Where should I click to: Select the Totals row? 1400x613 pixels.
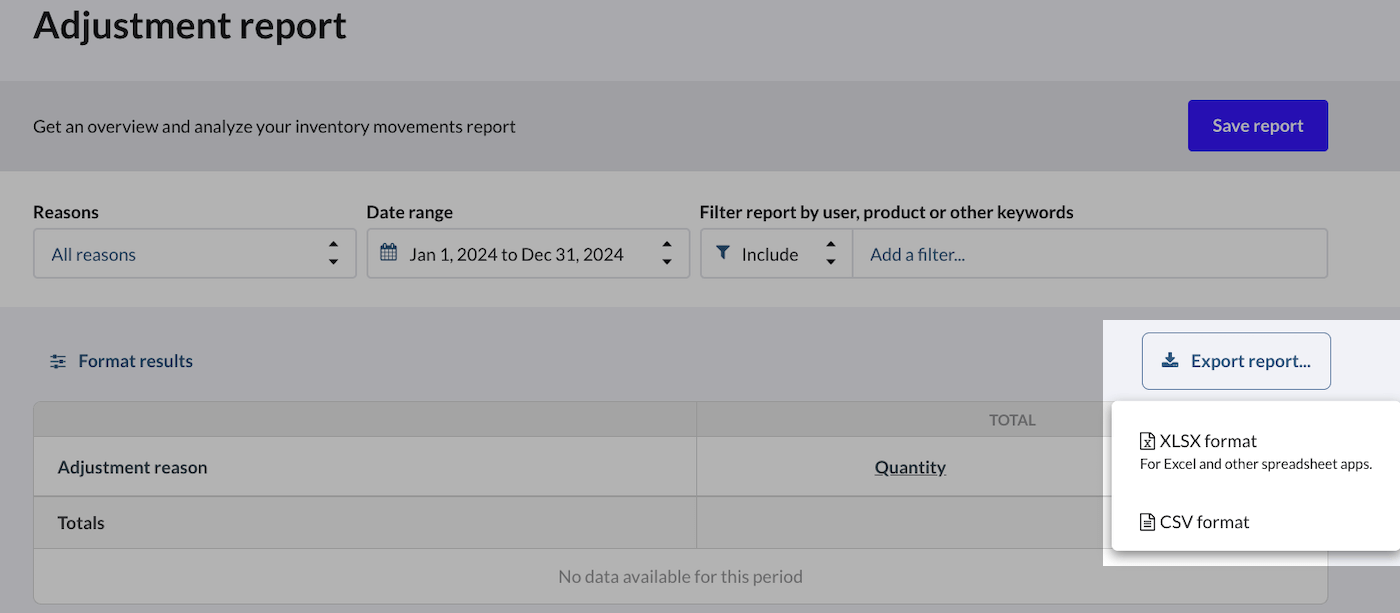tap(81, 523)
